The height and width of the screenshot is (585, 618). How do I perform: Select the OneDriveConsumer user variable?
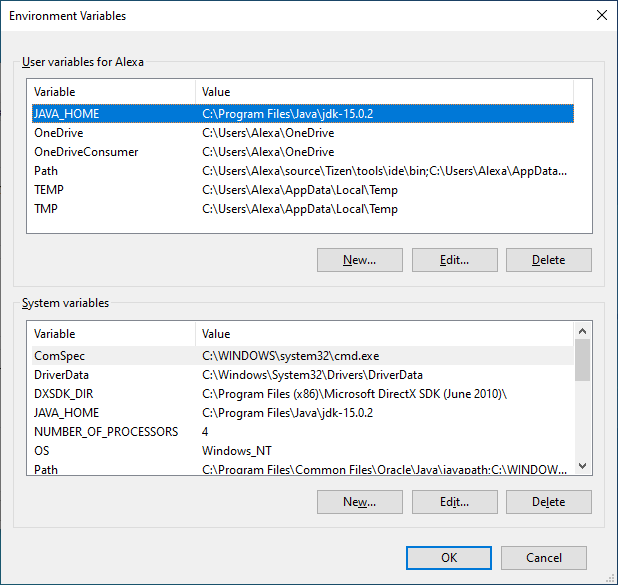tap(86, 152)
